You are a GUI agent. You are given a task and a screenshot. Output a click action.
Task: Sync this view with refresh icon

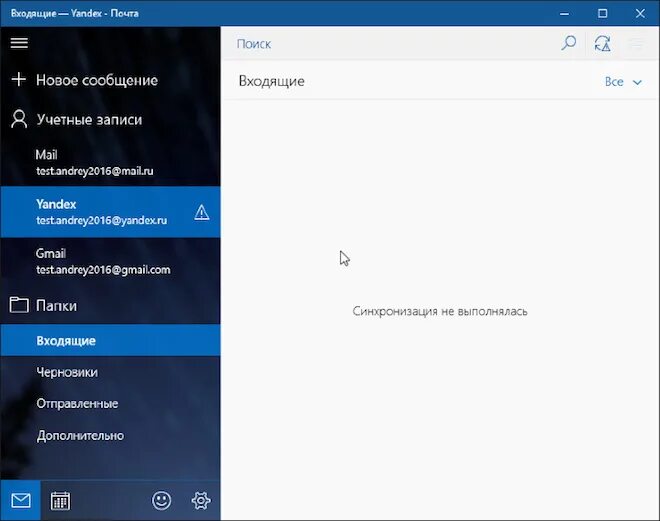pos(603,43)
